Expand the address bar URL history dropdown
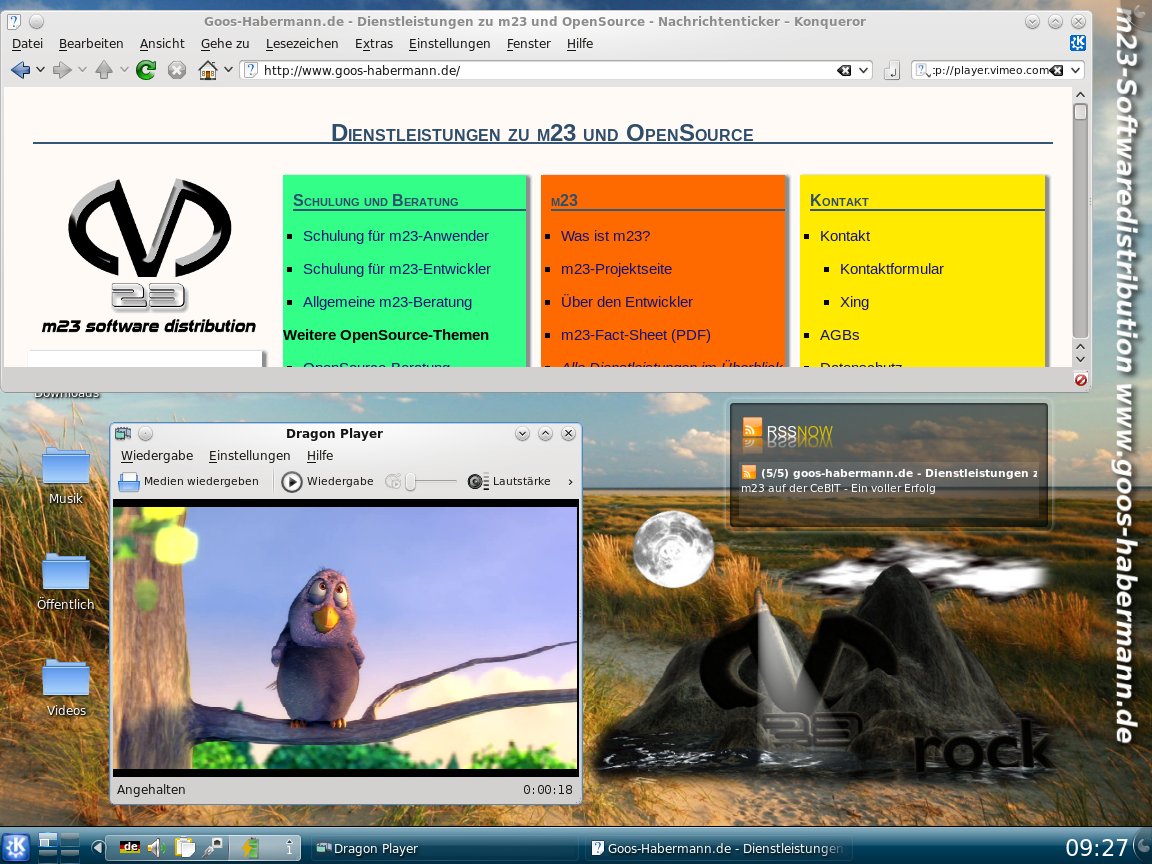The image size is (1152, 864). (x=864, y=71)
